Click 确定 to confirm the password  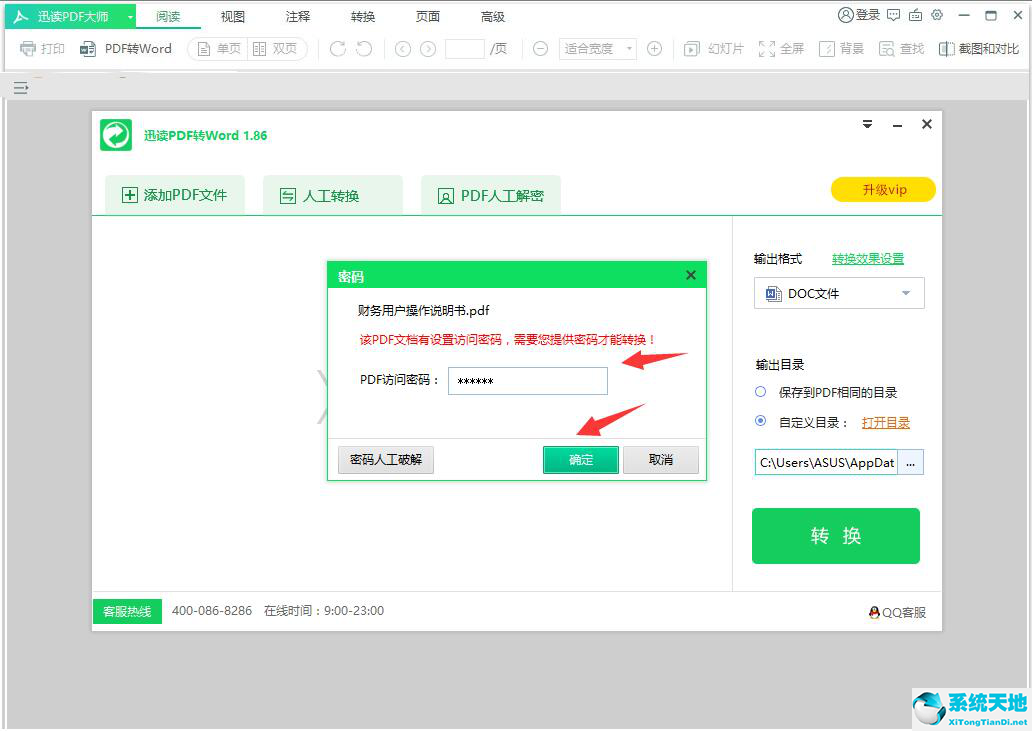coord(580,460)
